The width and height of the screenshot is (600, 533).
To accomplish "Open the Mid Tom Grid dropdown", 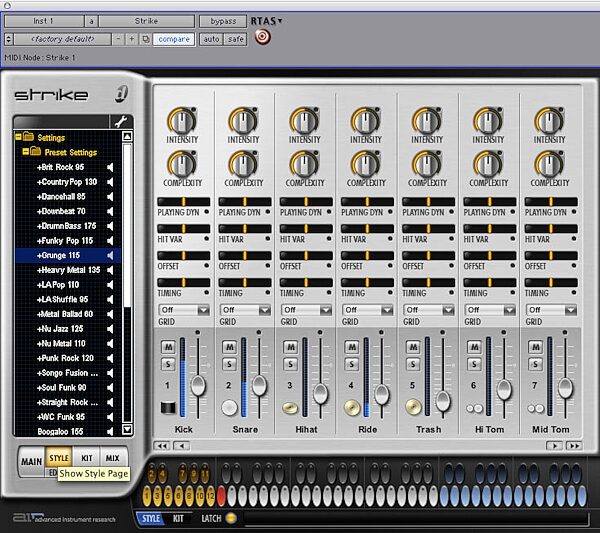I will point(551,310).
